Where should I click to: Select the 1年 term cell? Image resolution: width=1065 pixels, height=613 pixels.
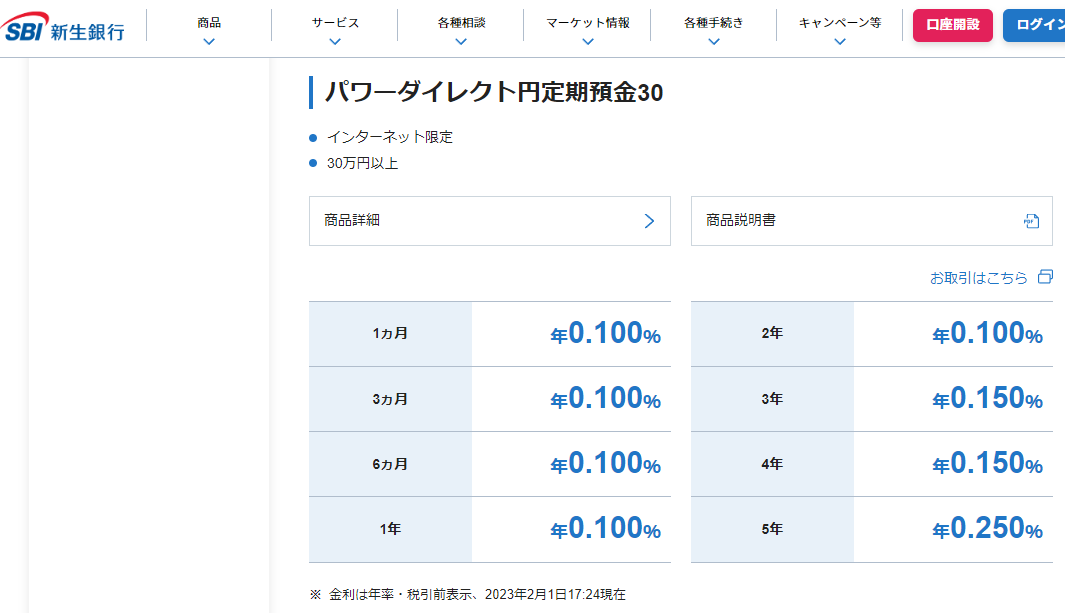(391, 530)
